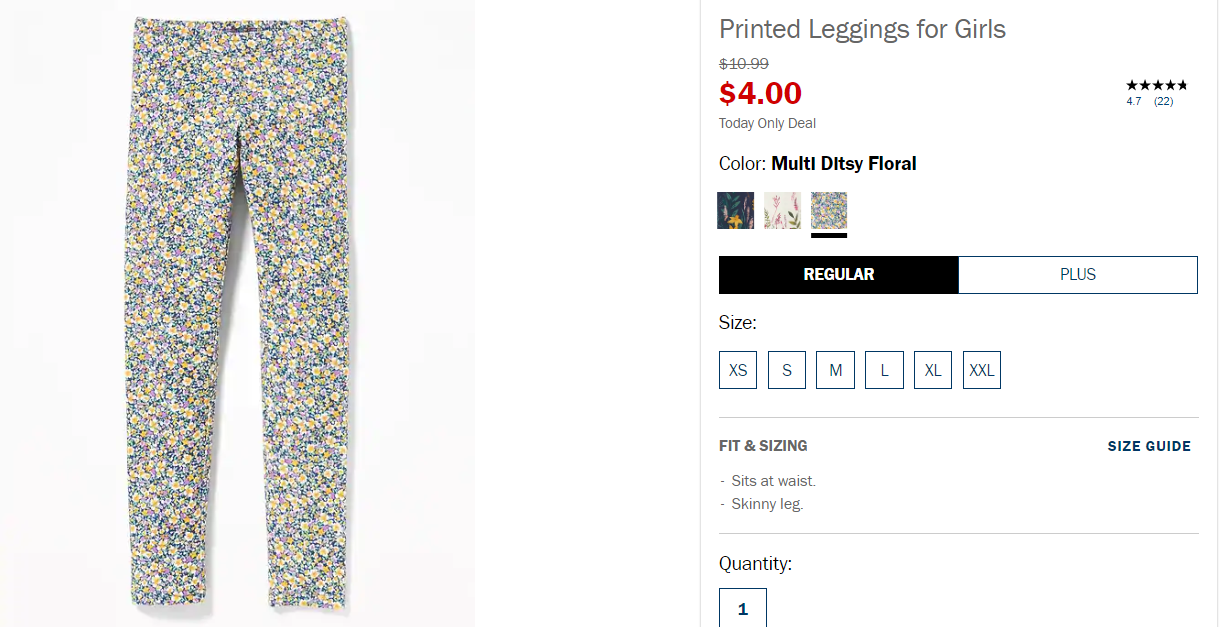Image resolution: width=1220 pixels, height=627 pixels.
Task: Switch to the REGULAR fit tab
Action: (838, 275)
